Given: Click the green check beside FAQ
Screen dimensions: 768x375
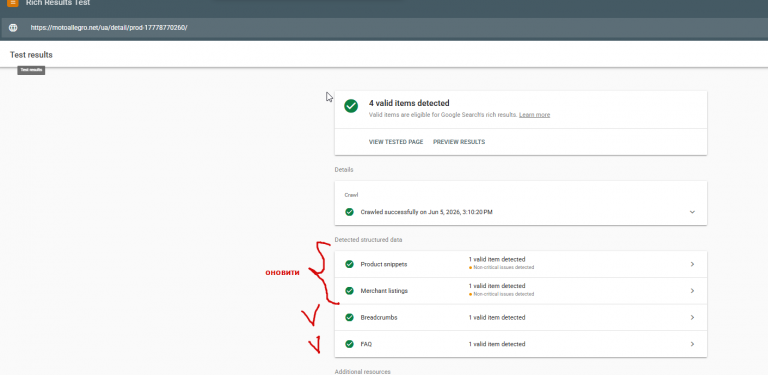Looking at the screenshot, I should [x=349, y=344].
